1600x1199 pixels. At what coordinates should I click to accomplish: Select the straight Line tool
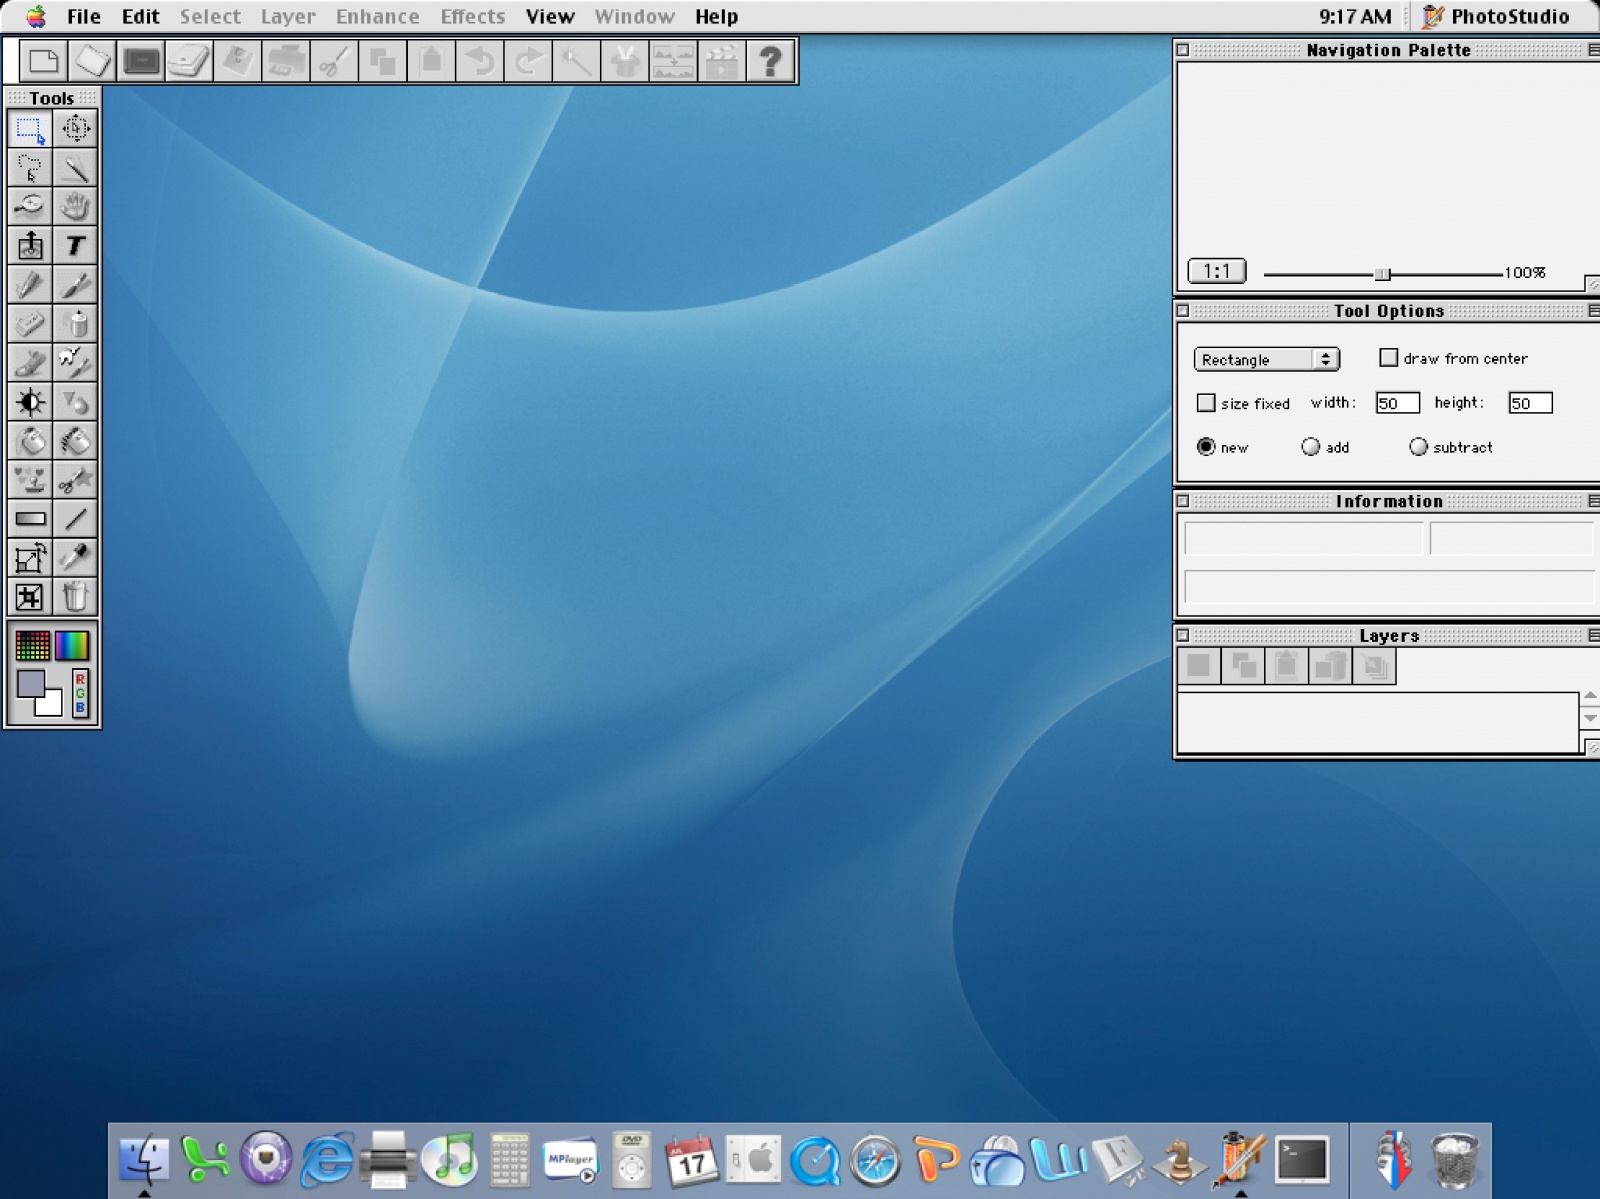[x=75, y=519]
